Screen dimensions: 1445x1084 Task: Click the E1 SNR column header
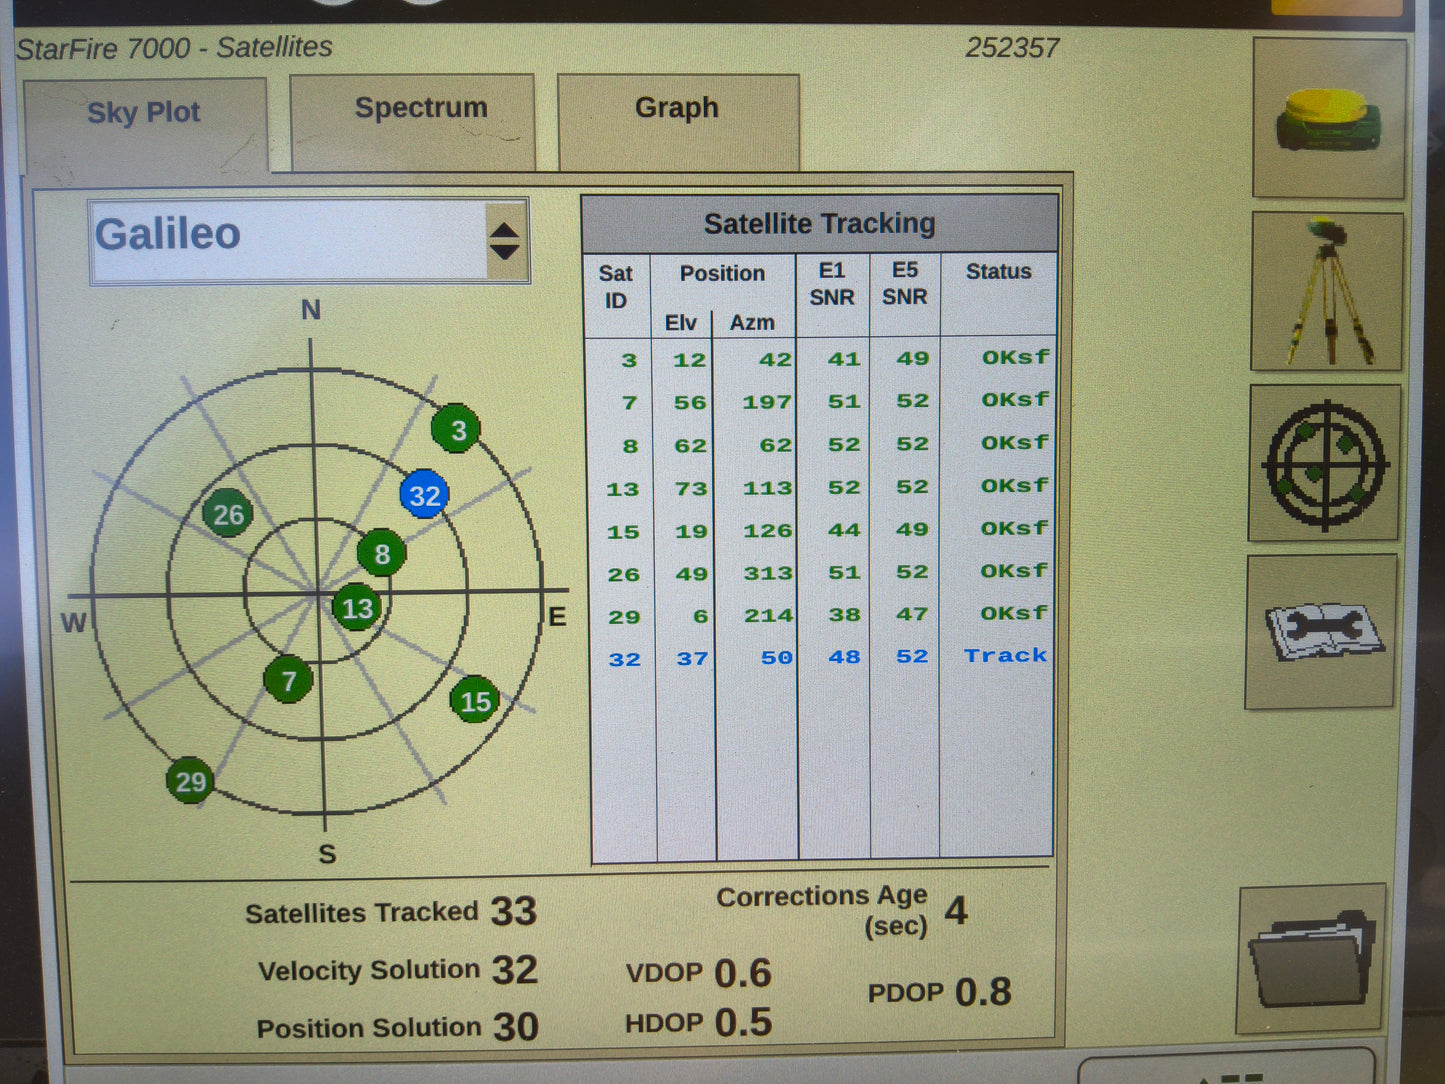pyautogui.click(x=832, y=284)
